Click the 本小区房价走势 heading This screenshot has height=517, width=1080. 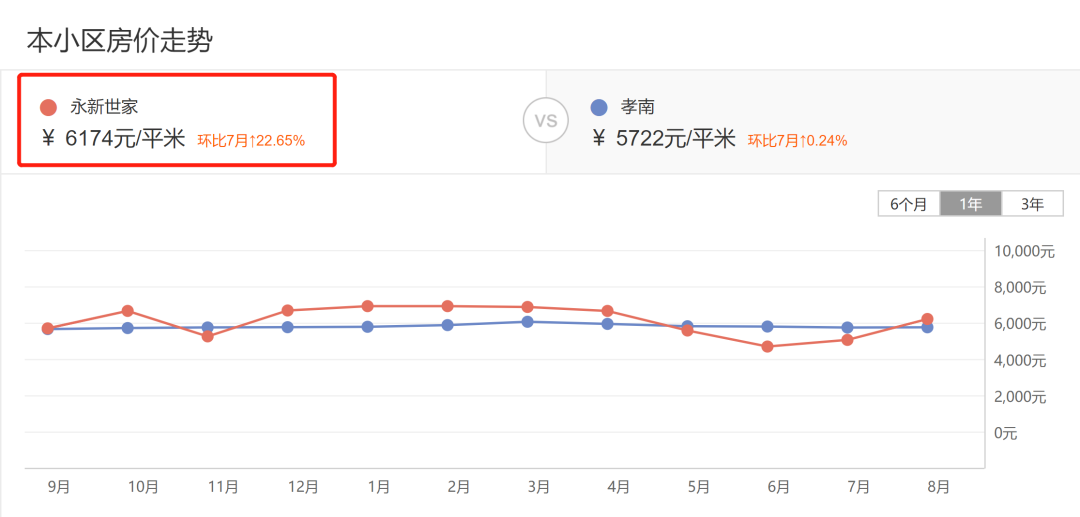point(119,41)
